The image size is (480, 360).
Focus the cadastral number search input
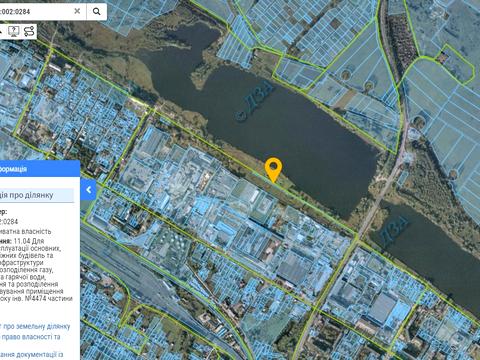[35, 12]
